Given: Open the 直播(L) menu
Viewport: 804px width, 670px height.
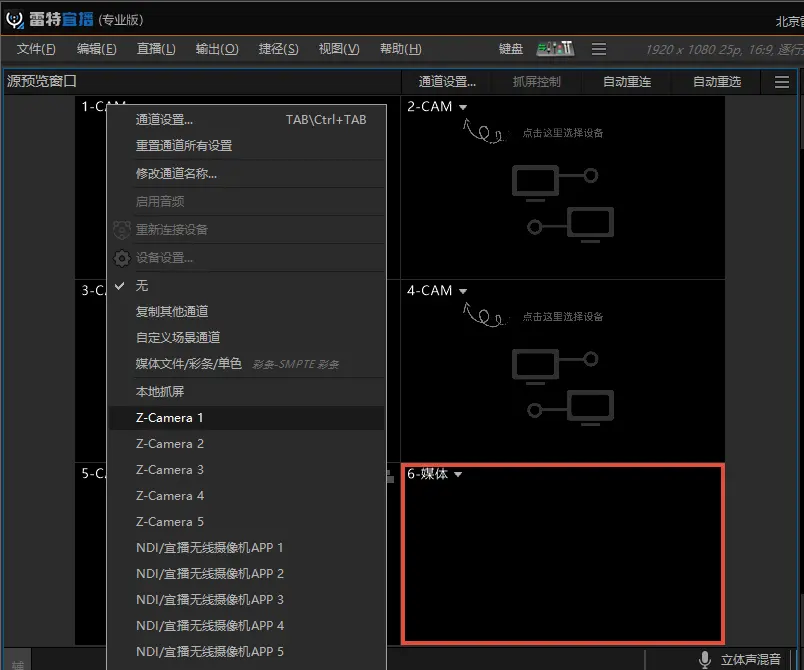Looking at the screenshot, I should (x=156, y=49).
